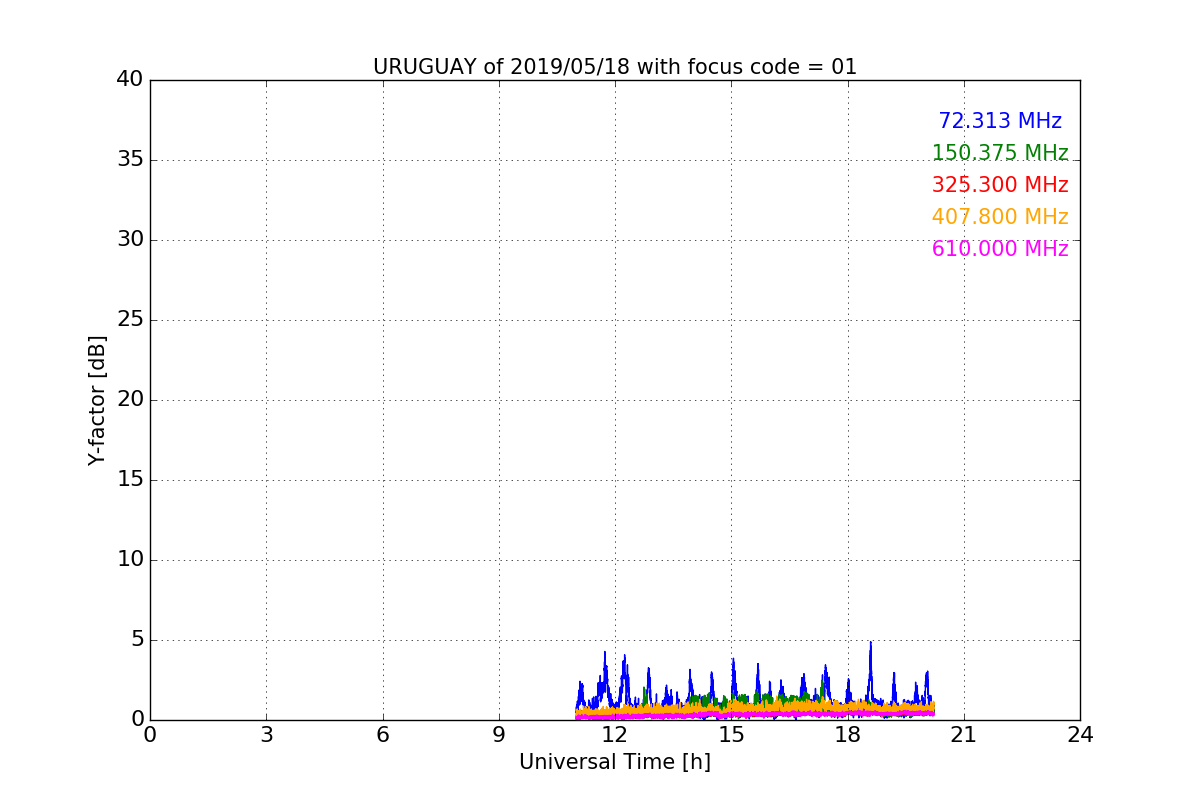The height and width of the screenshot is (800, 1200).
Task: Click the 'Universal Time [h]' axis label
Action: point(615,762)
